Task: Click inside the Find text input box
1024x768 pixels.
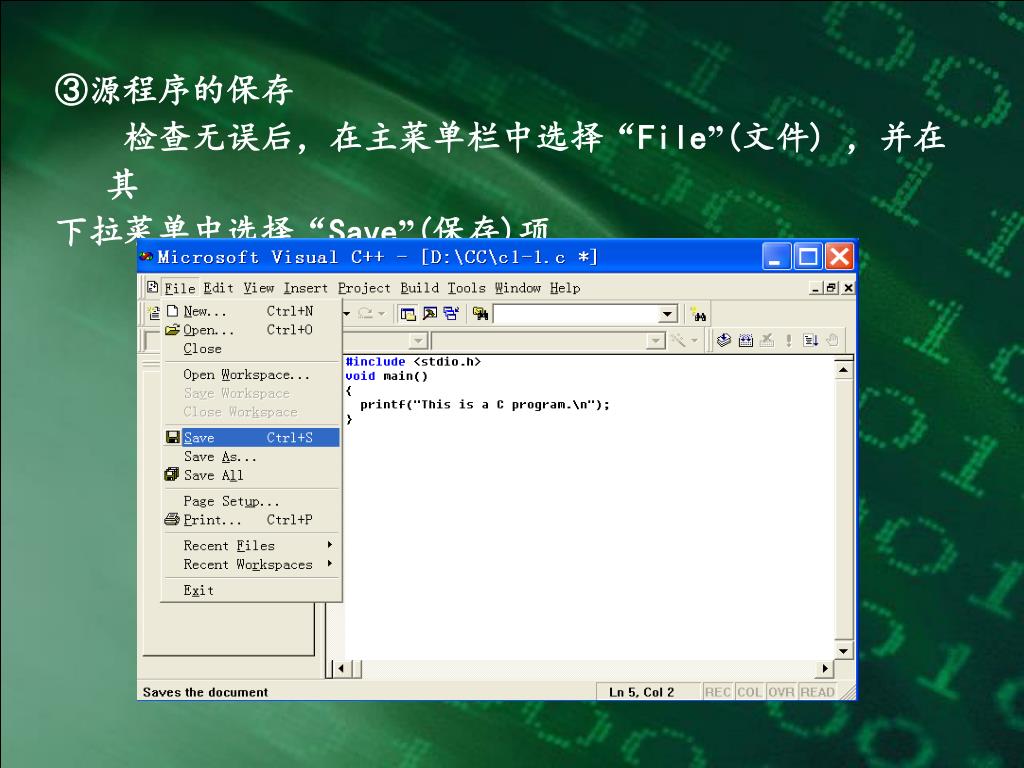Action: tap(576, 314)
